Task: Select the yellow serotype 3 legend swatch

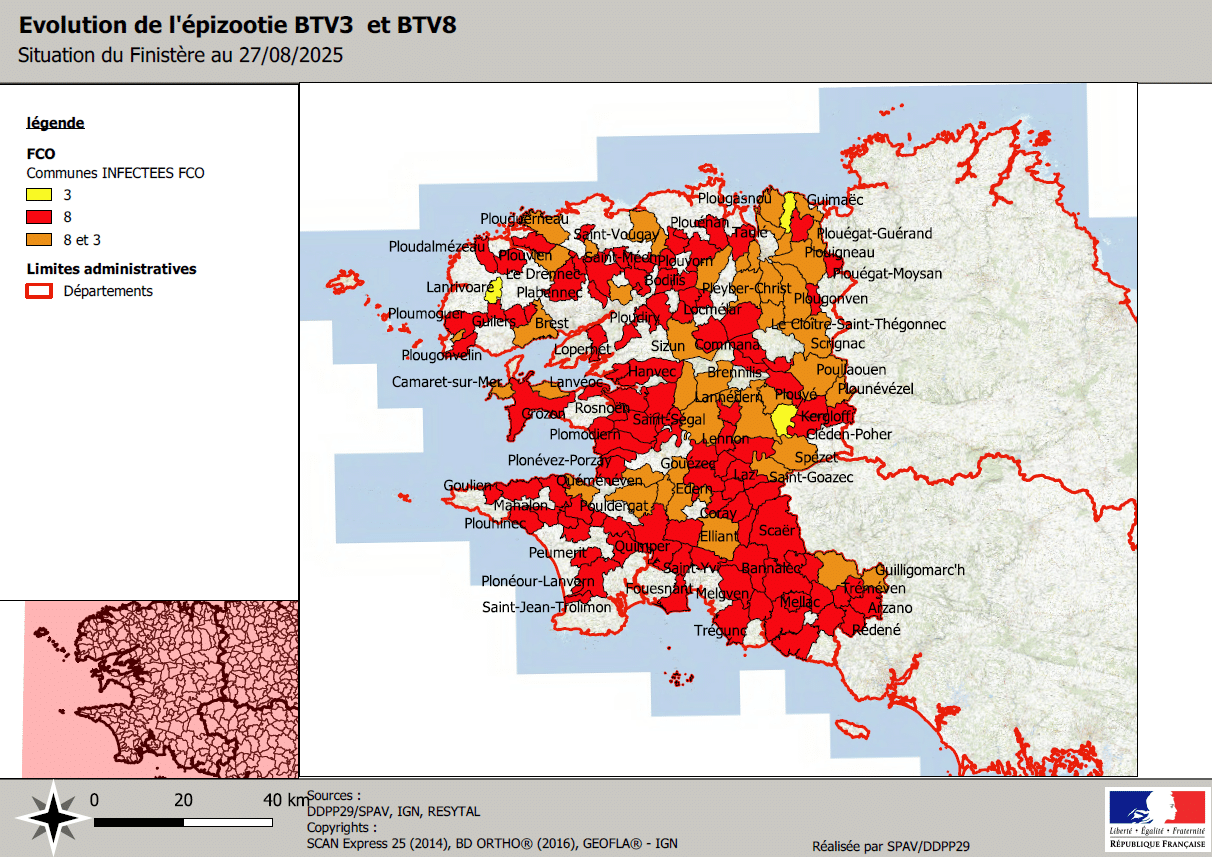Action: tap(39, 195)
